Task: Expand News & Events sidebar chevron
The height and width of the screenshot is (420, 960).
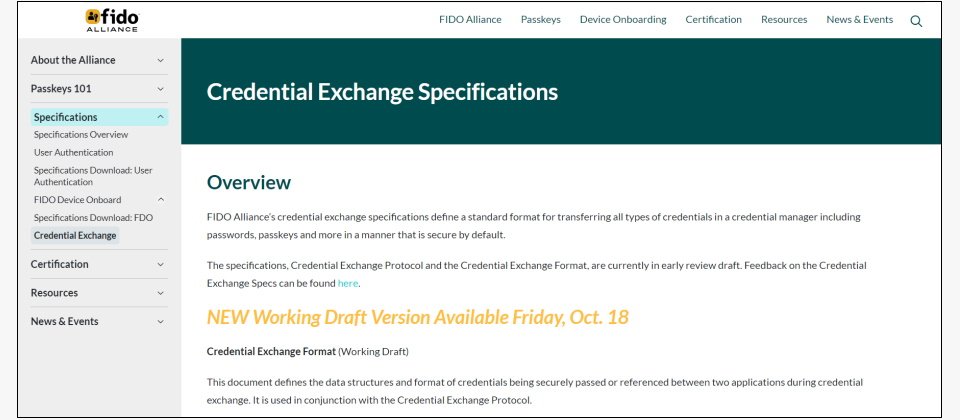Action: pos(160,321)
